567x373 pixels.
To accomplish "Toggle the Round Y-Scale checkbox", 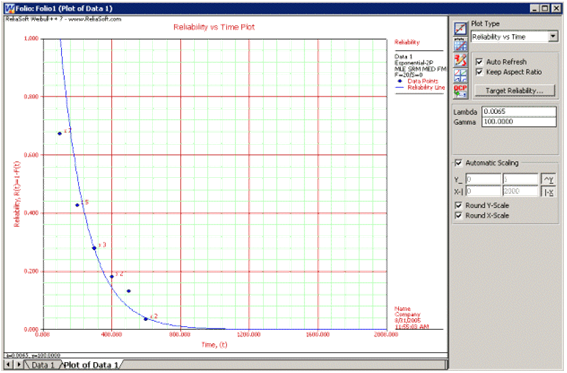I will click(459, 205).
